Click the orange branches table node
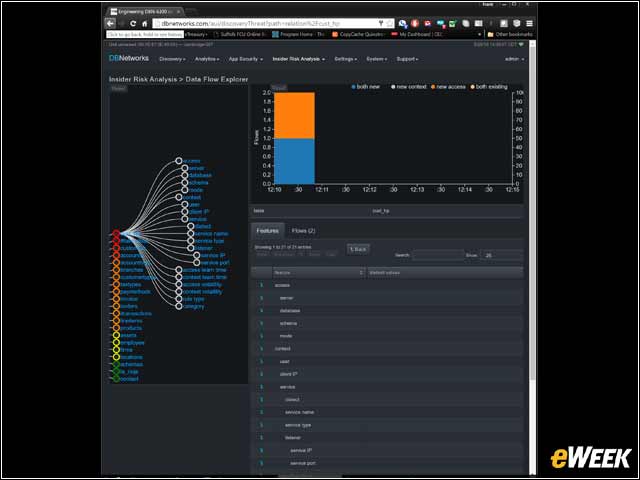The height and width of the screenshot is (480, 640). pos(116,270)
